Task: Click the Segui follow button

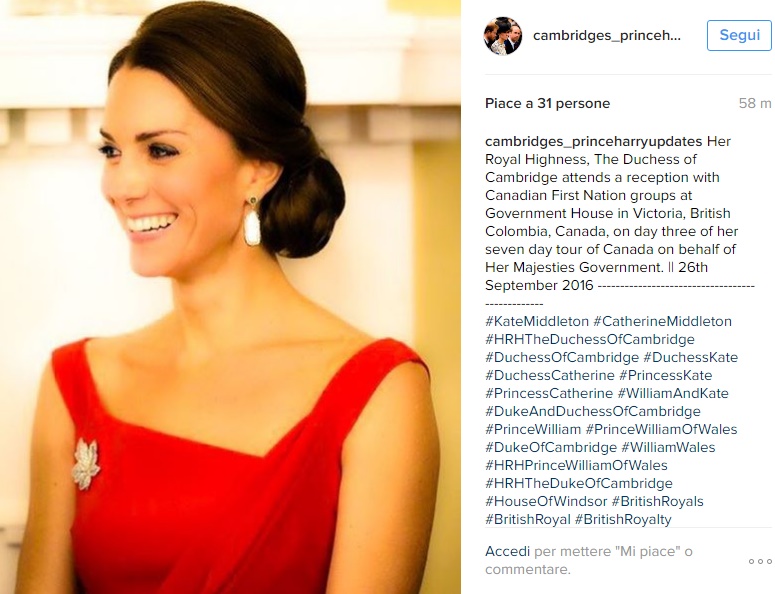Action: click(x=739, y=35)
